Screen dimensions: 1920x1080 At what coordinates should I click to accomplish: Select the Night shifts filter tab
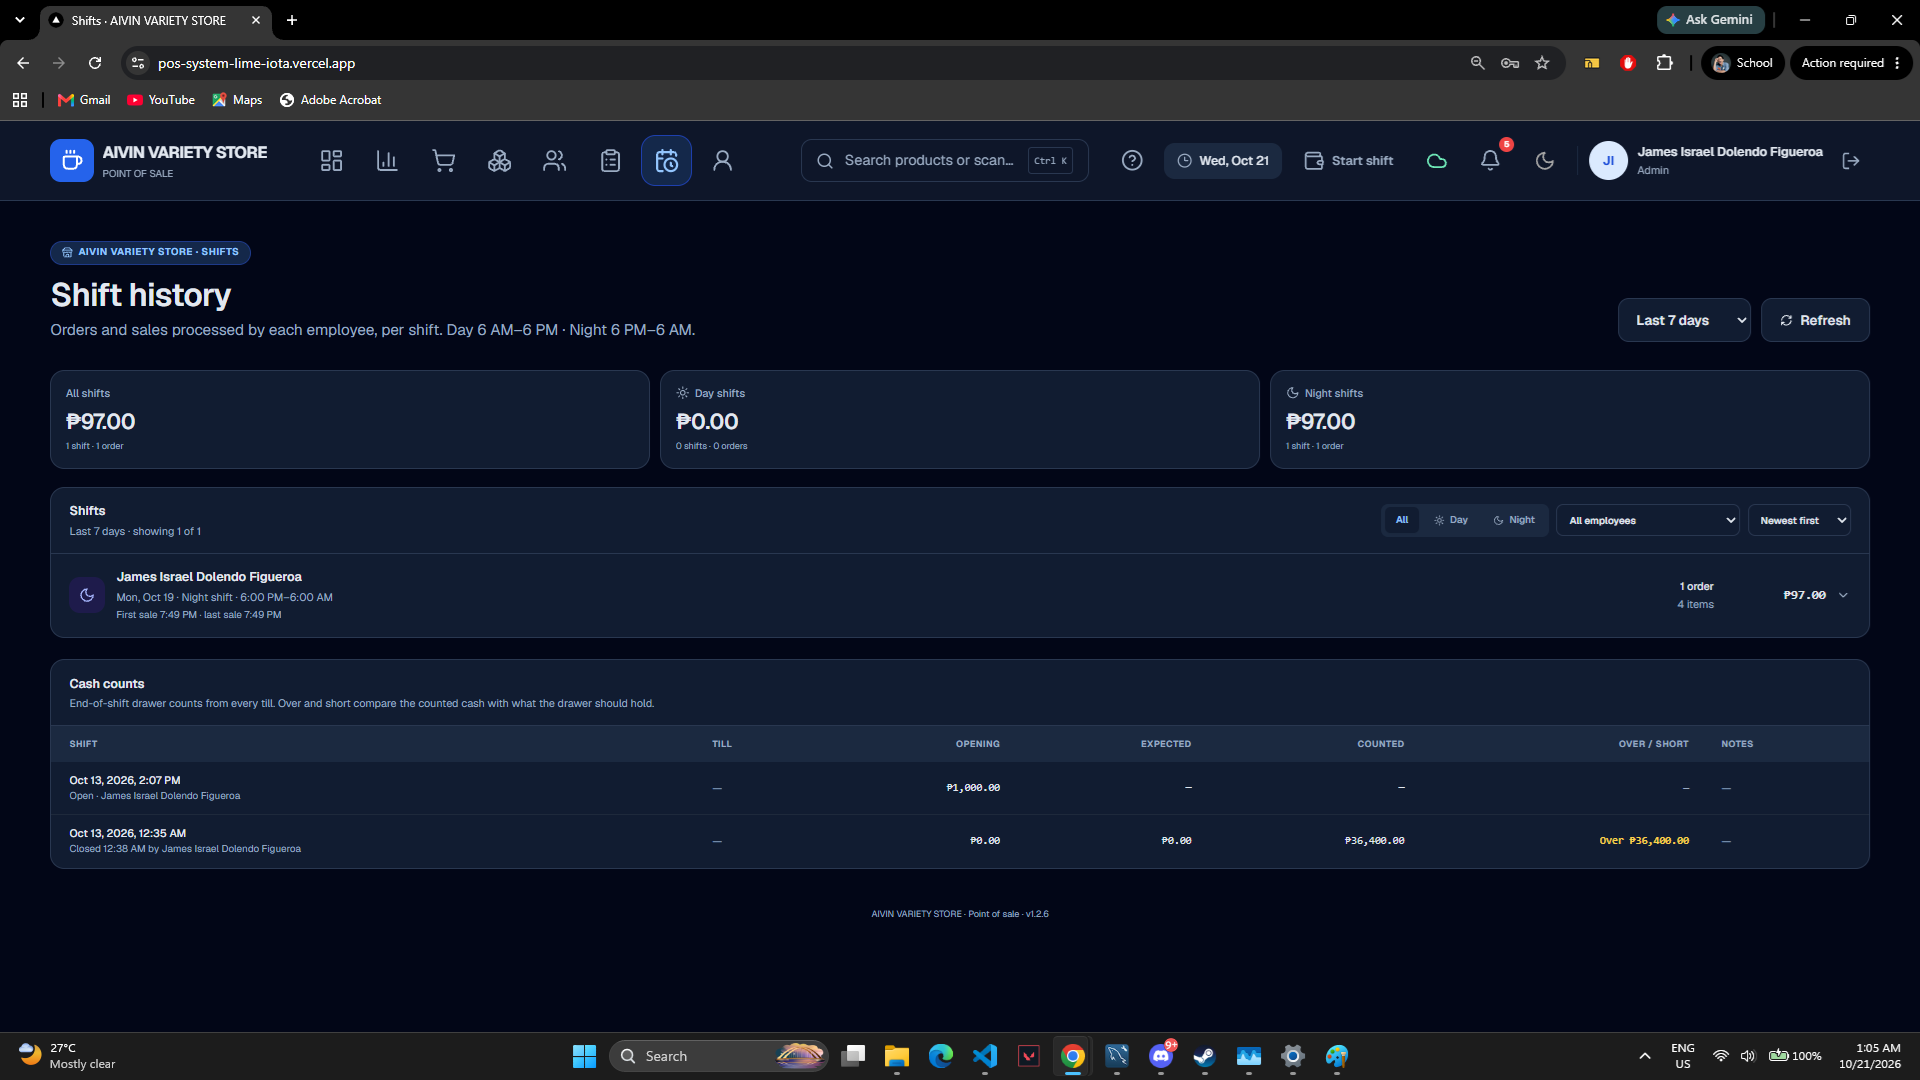tap(1514, 520)
